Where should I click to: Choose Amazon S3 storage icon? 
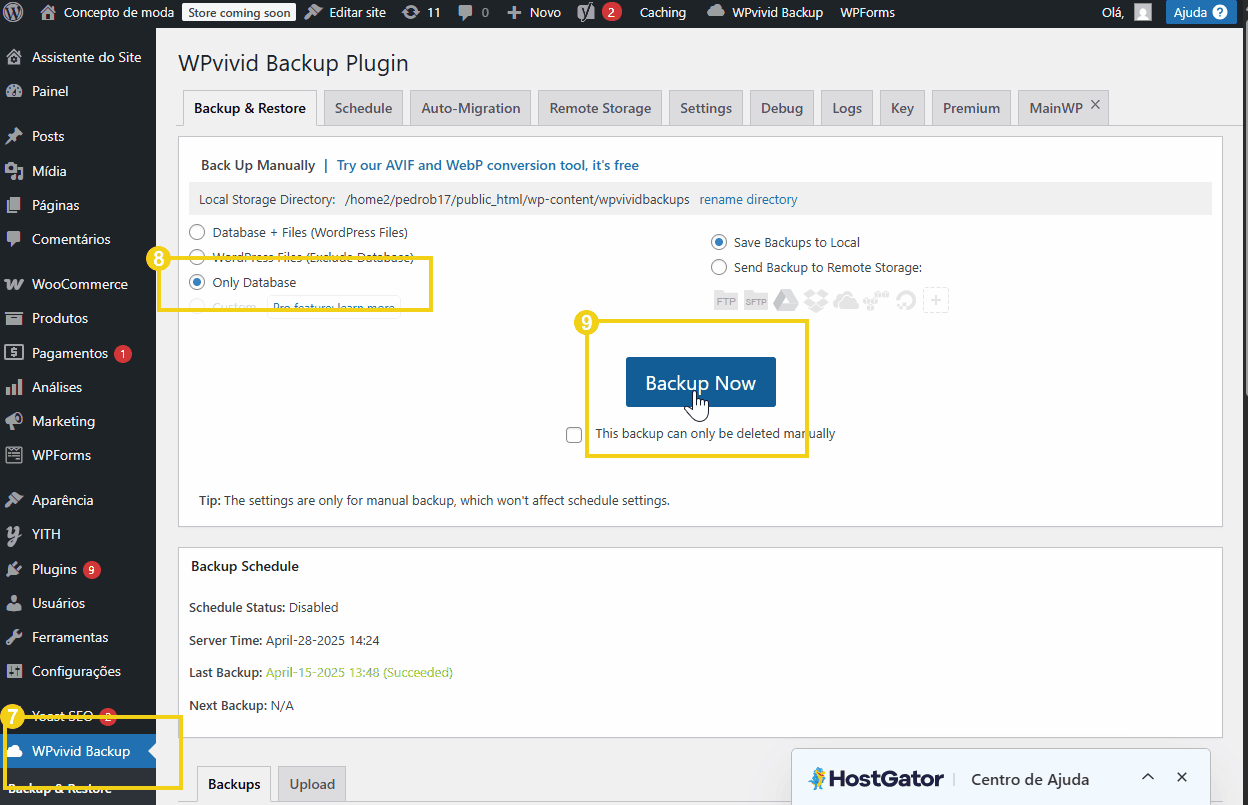pos(877,300)
